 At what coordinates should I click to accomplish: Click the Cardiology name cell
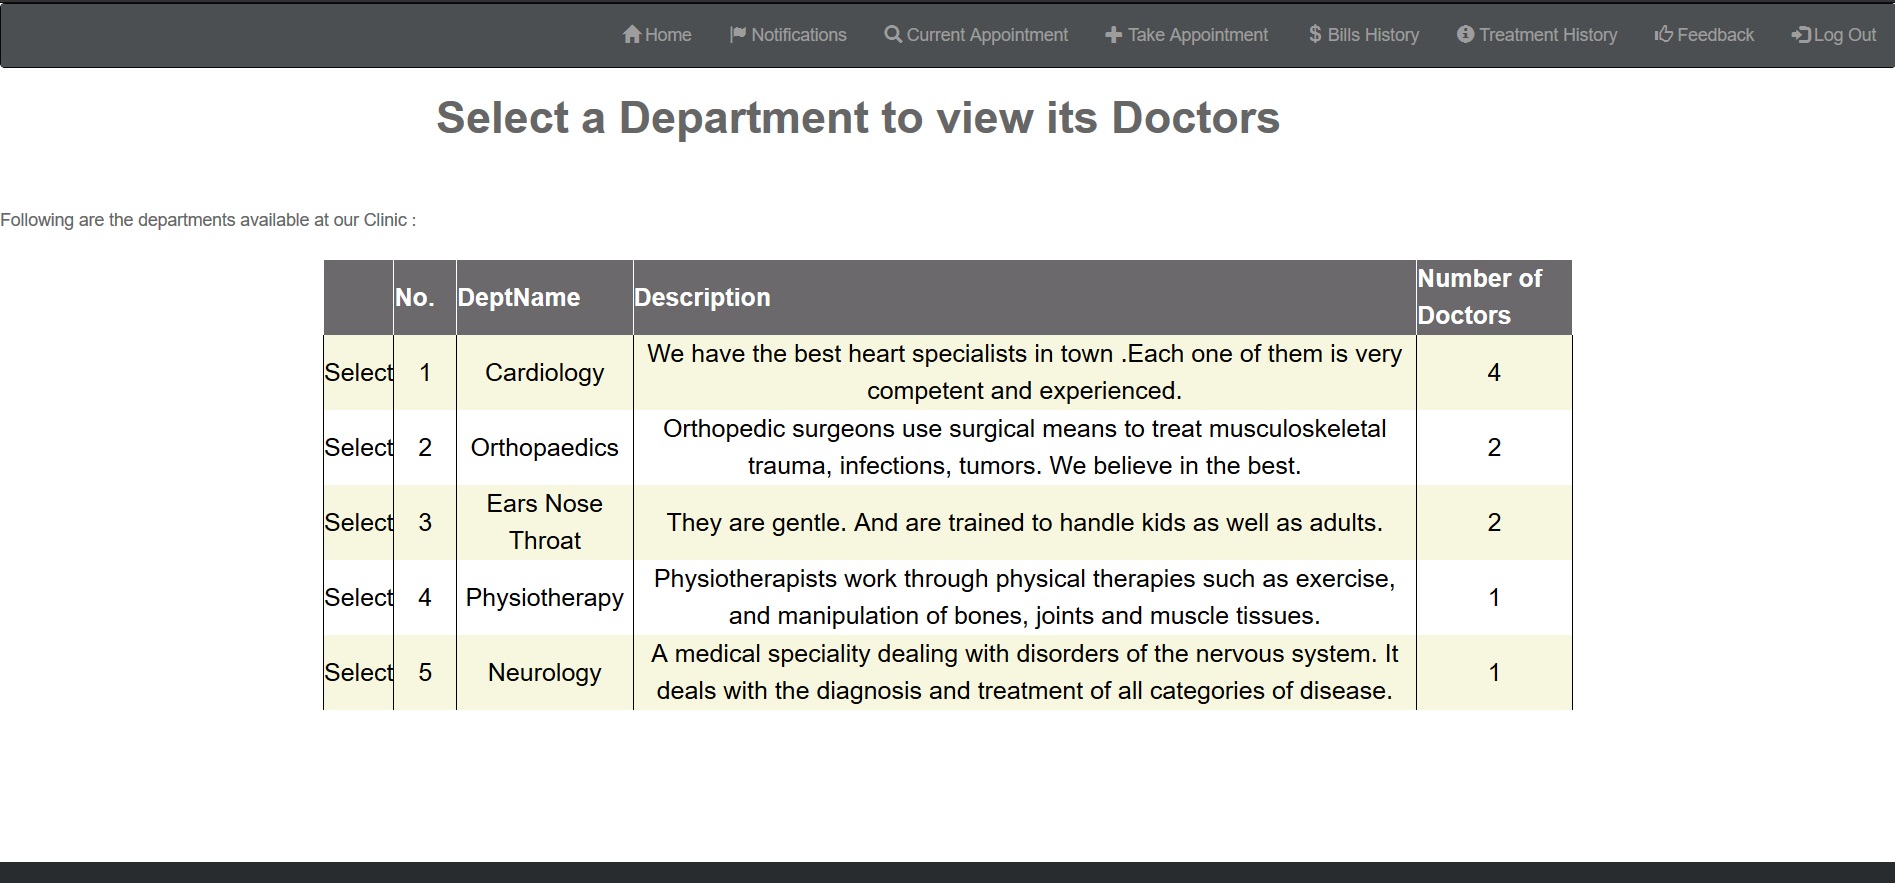tap(544, 373)
